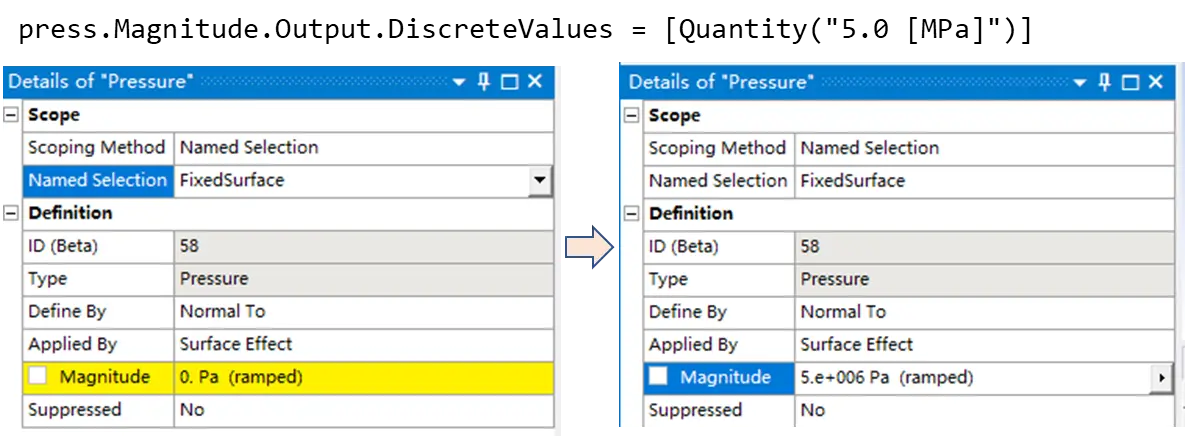Select the yellow 0. Pa magnitude field
Viewport: 1185px width, 436px height.
click(364, 377)
